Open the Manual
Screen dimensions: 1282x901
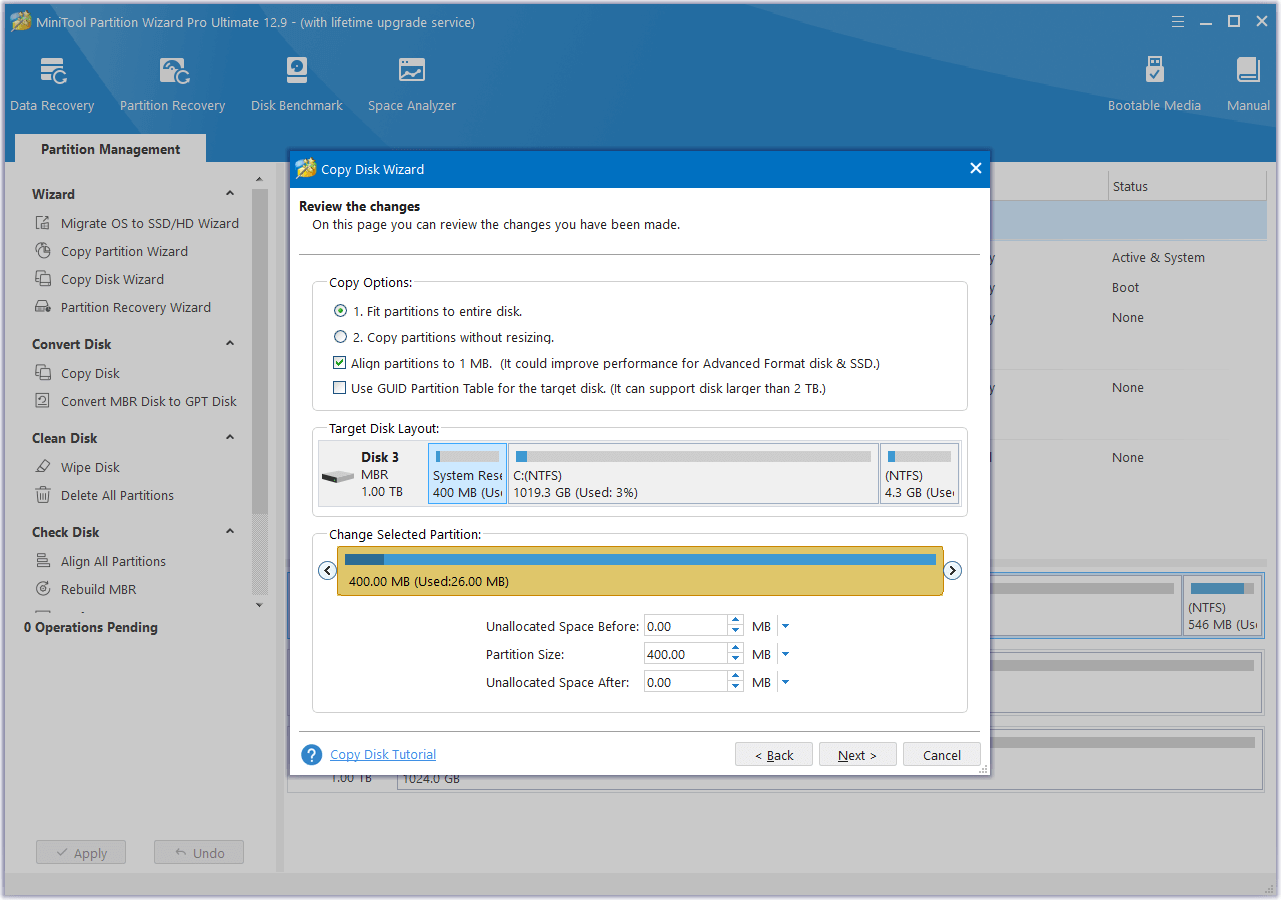pos(1247,80)
